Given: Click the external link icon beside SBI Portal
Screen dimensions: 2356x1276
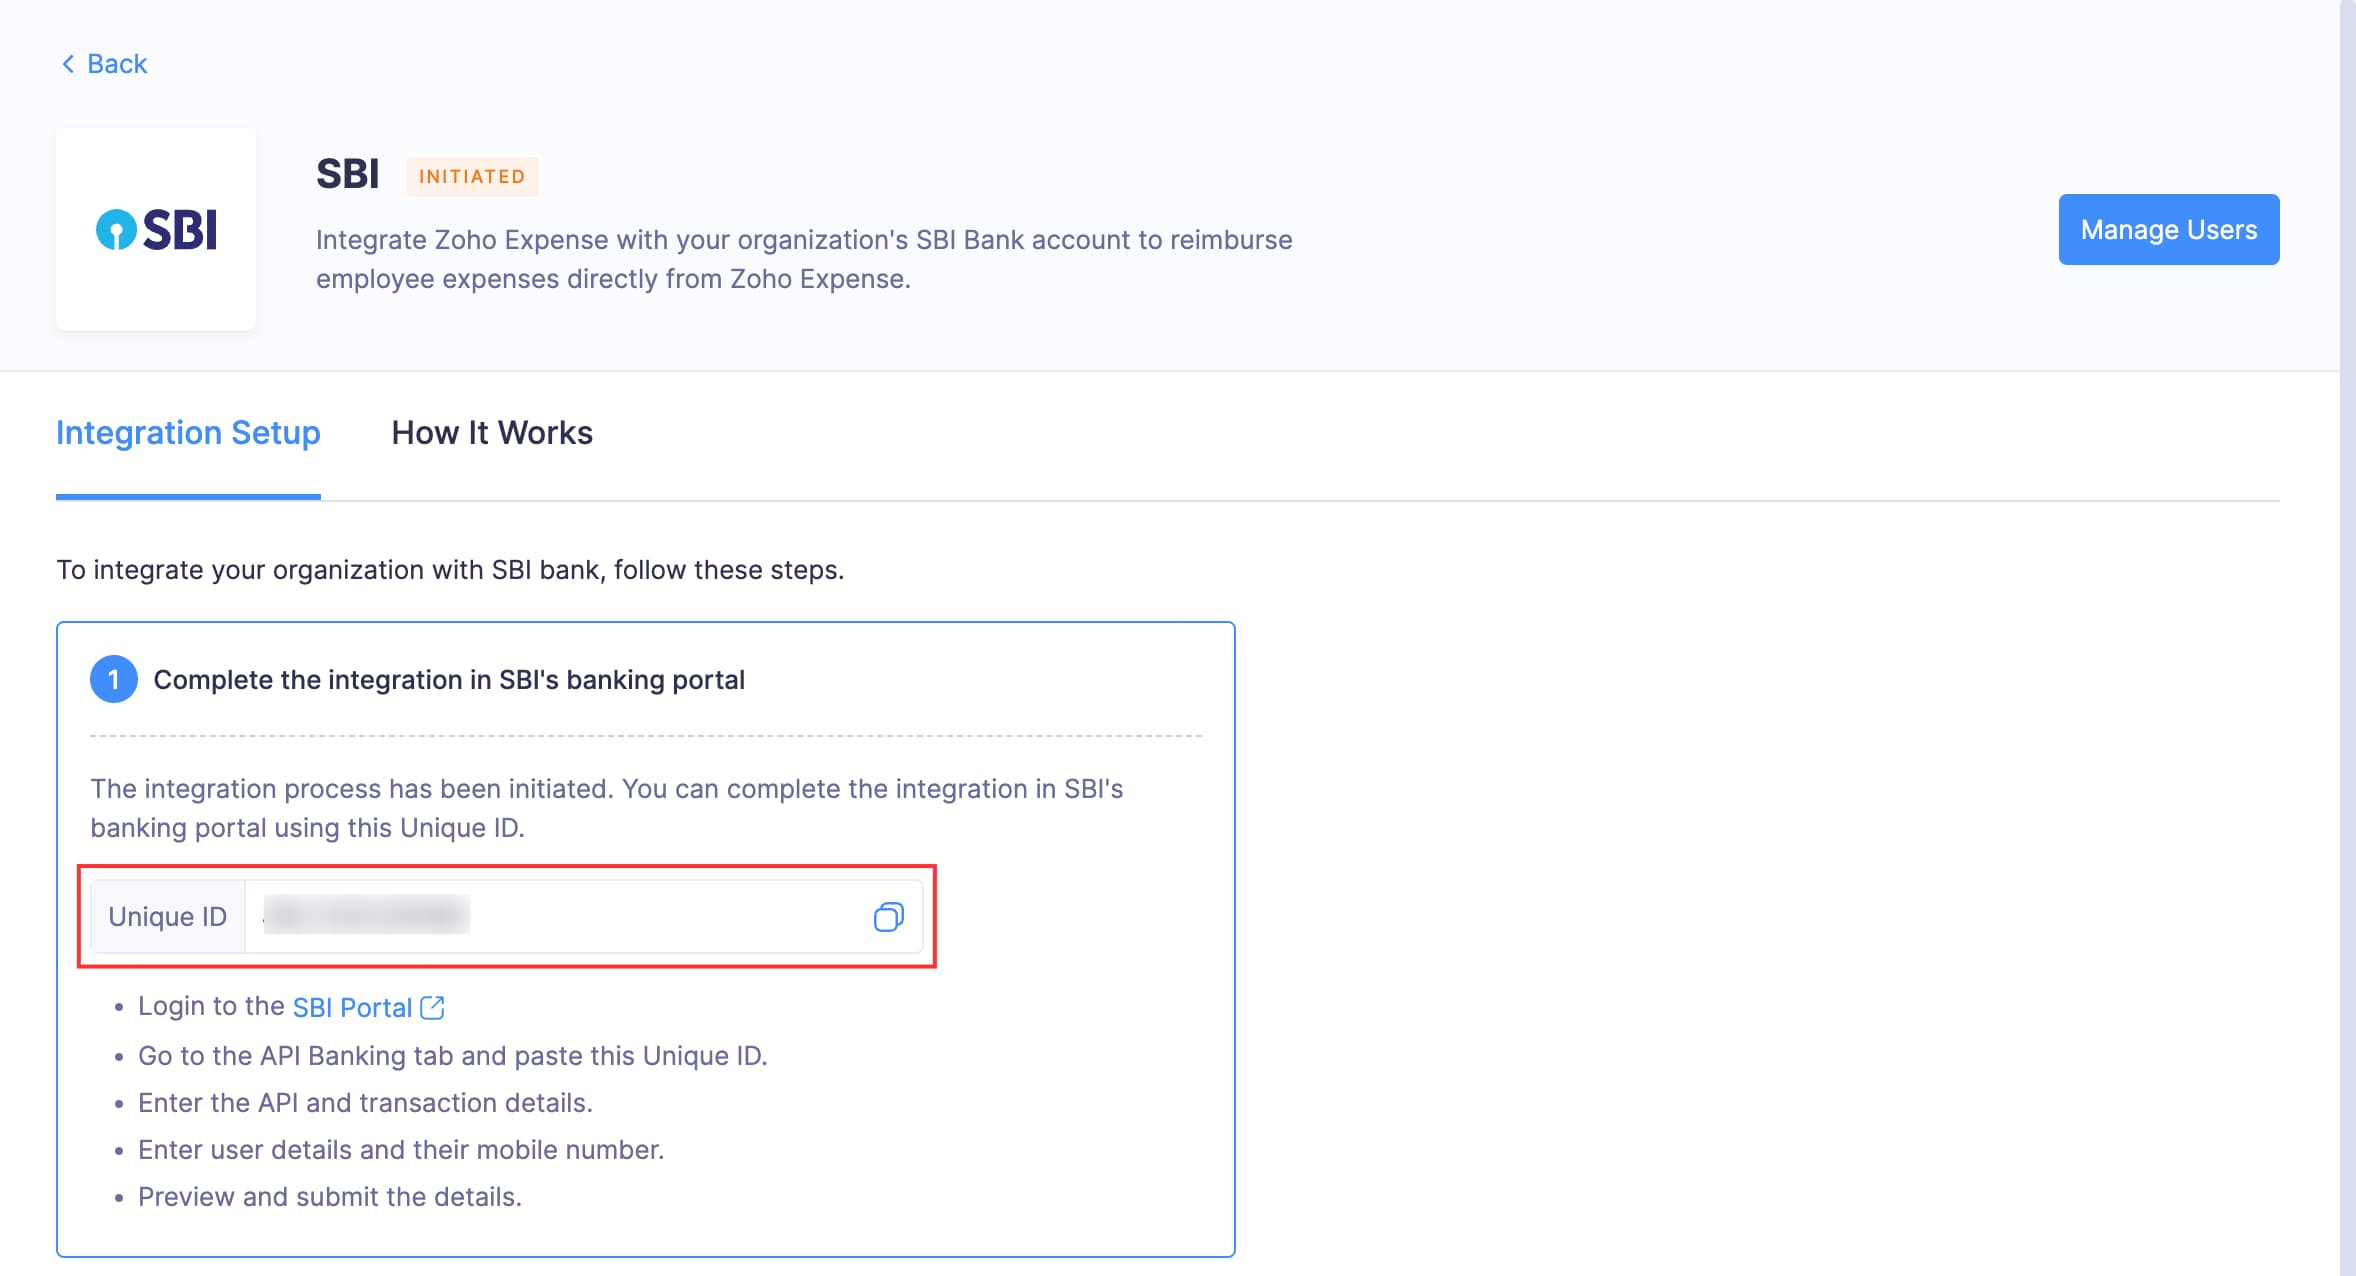Looking at the screenshot, I should 432,1007.
